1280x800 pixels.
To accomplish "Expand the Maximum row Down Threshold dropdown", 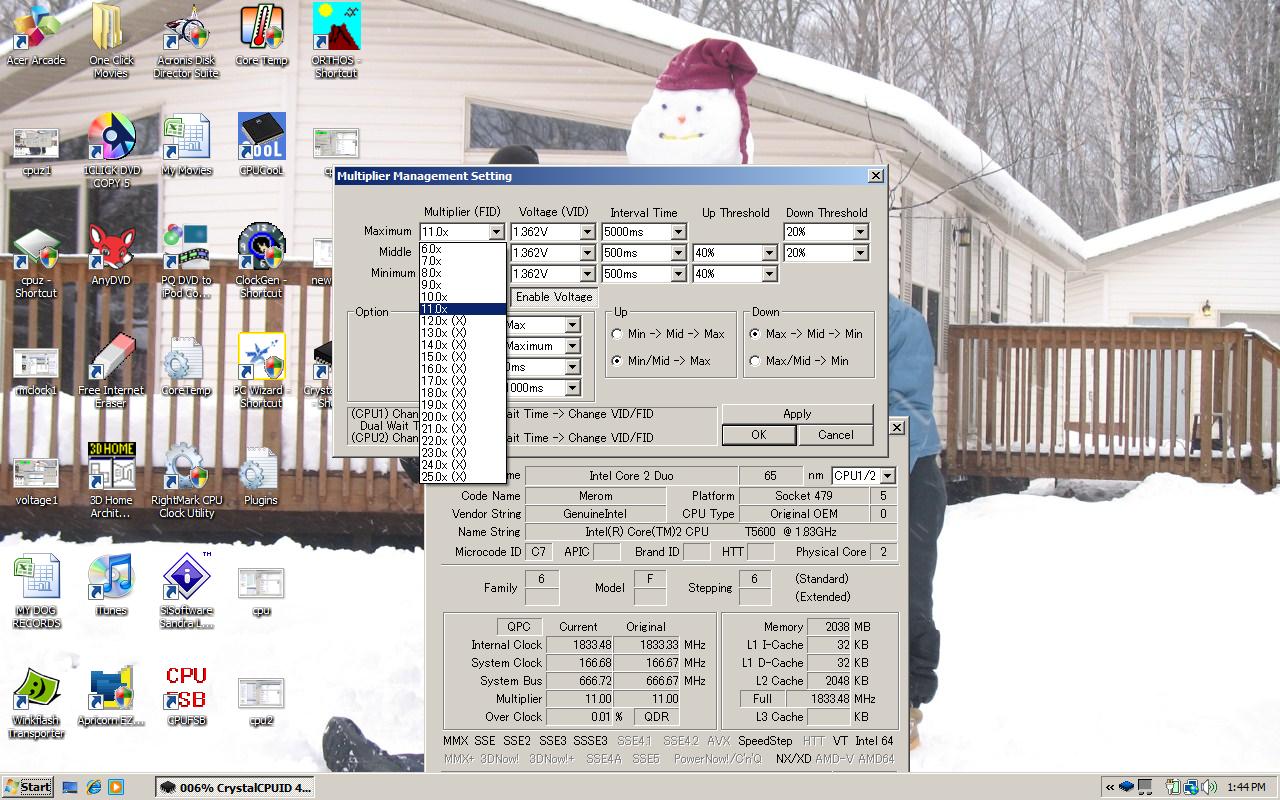I will pyautogui.click(x=860, y=232).
